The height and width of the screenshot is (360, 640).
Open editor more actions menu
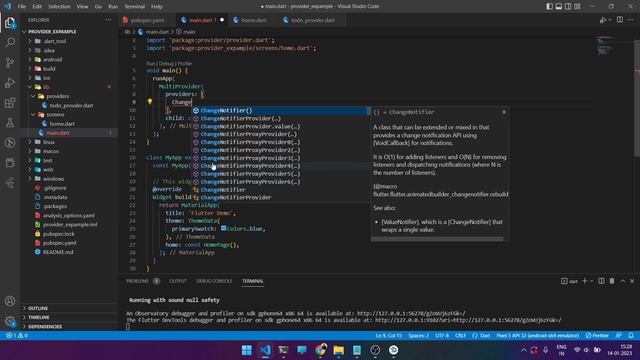(631, 20)
